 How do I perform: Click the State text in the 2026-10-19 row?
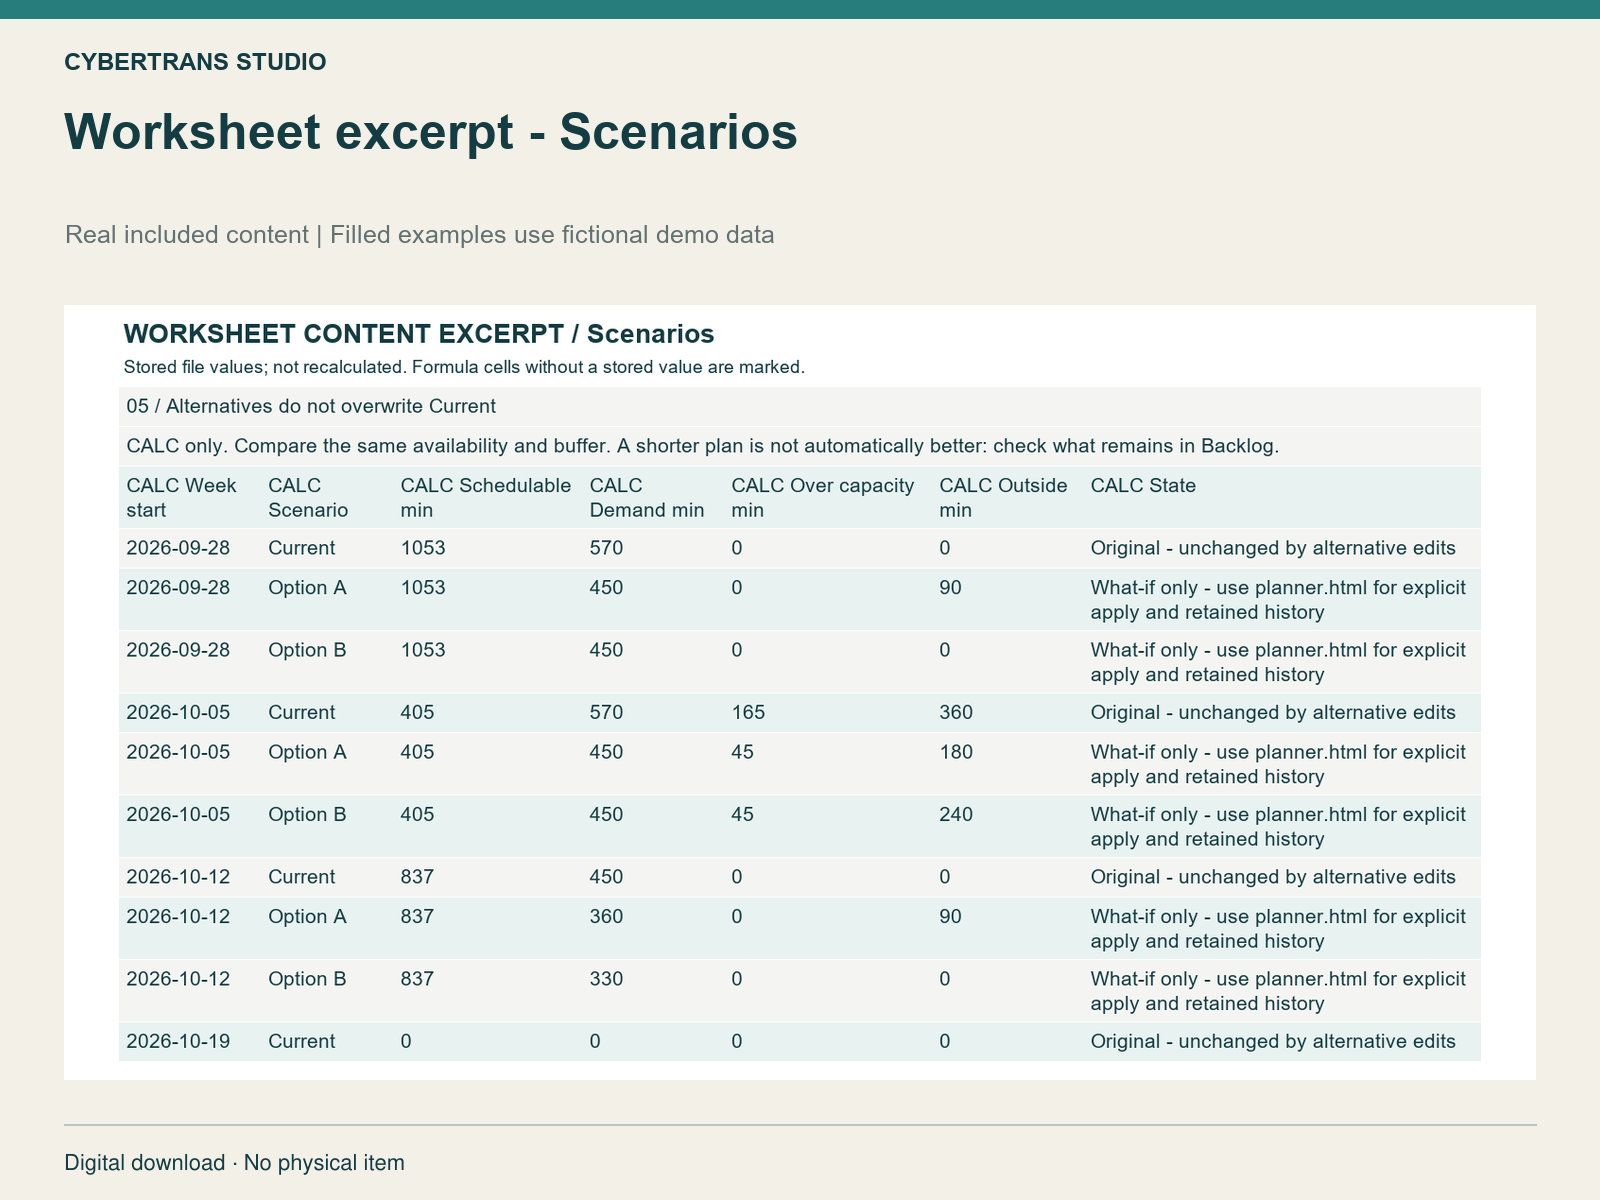(1273, 1042)
